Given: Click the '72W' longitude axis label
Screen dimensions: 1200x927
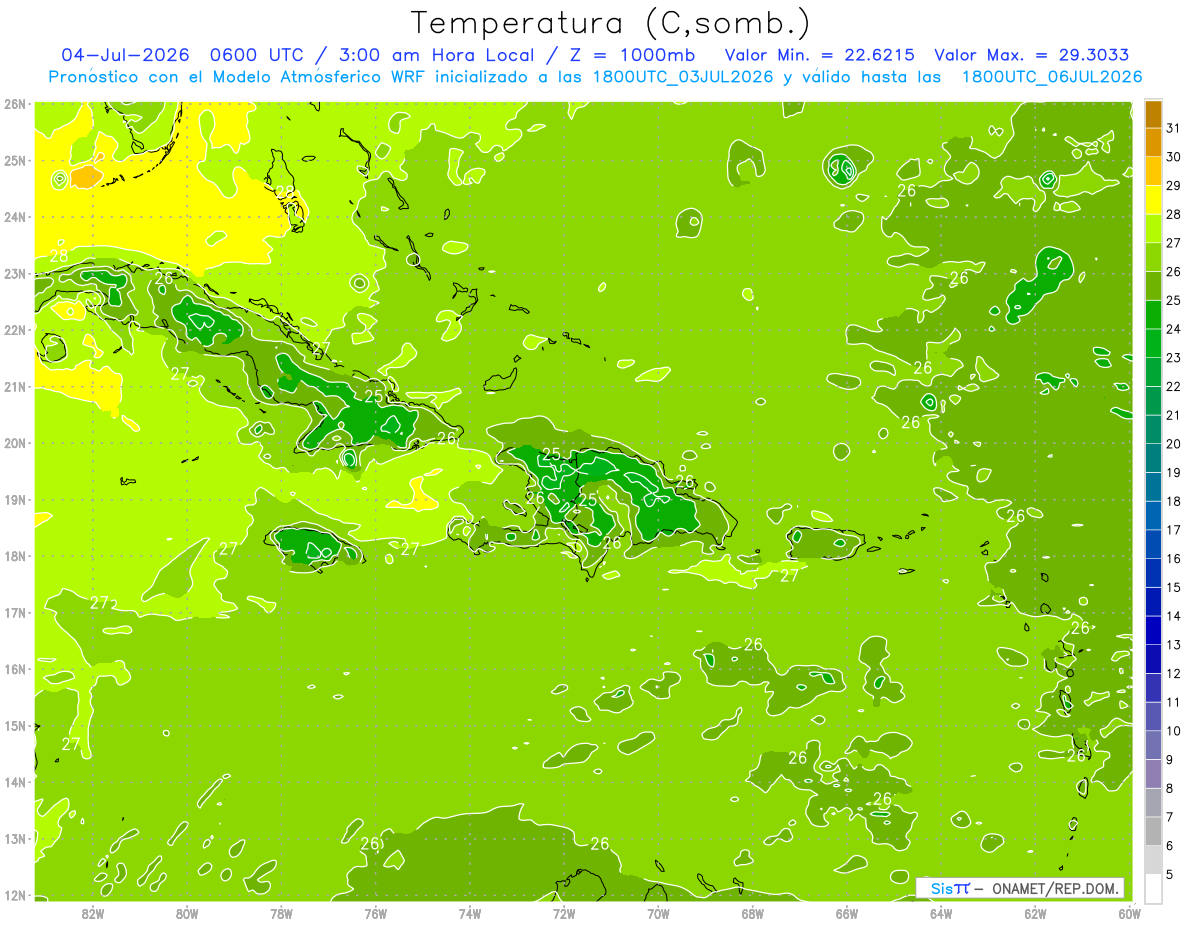Looking at the screenshot, I should point(564,912).
